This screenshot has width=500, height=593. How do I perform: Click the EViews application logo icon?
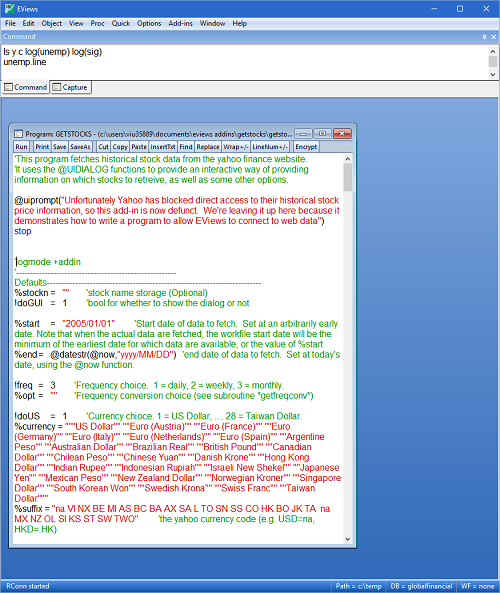click(x=9, y=9)
